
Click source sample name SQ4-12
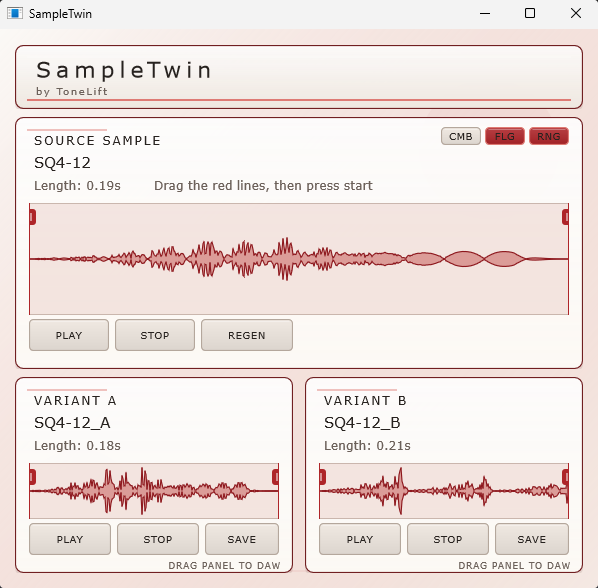[63, 163]
